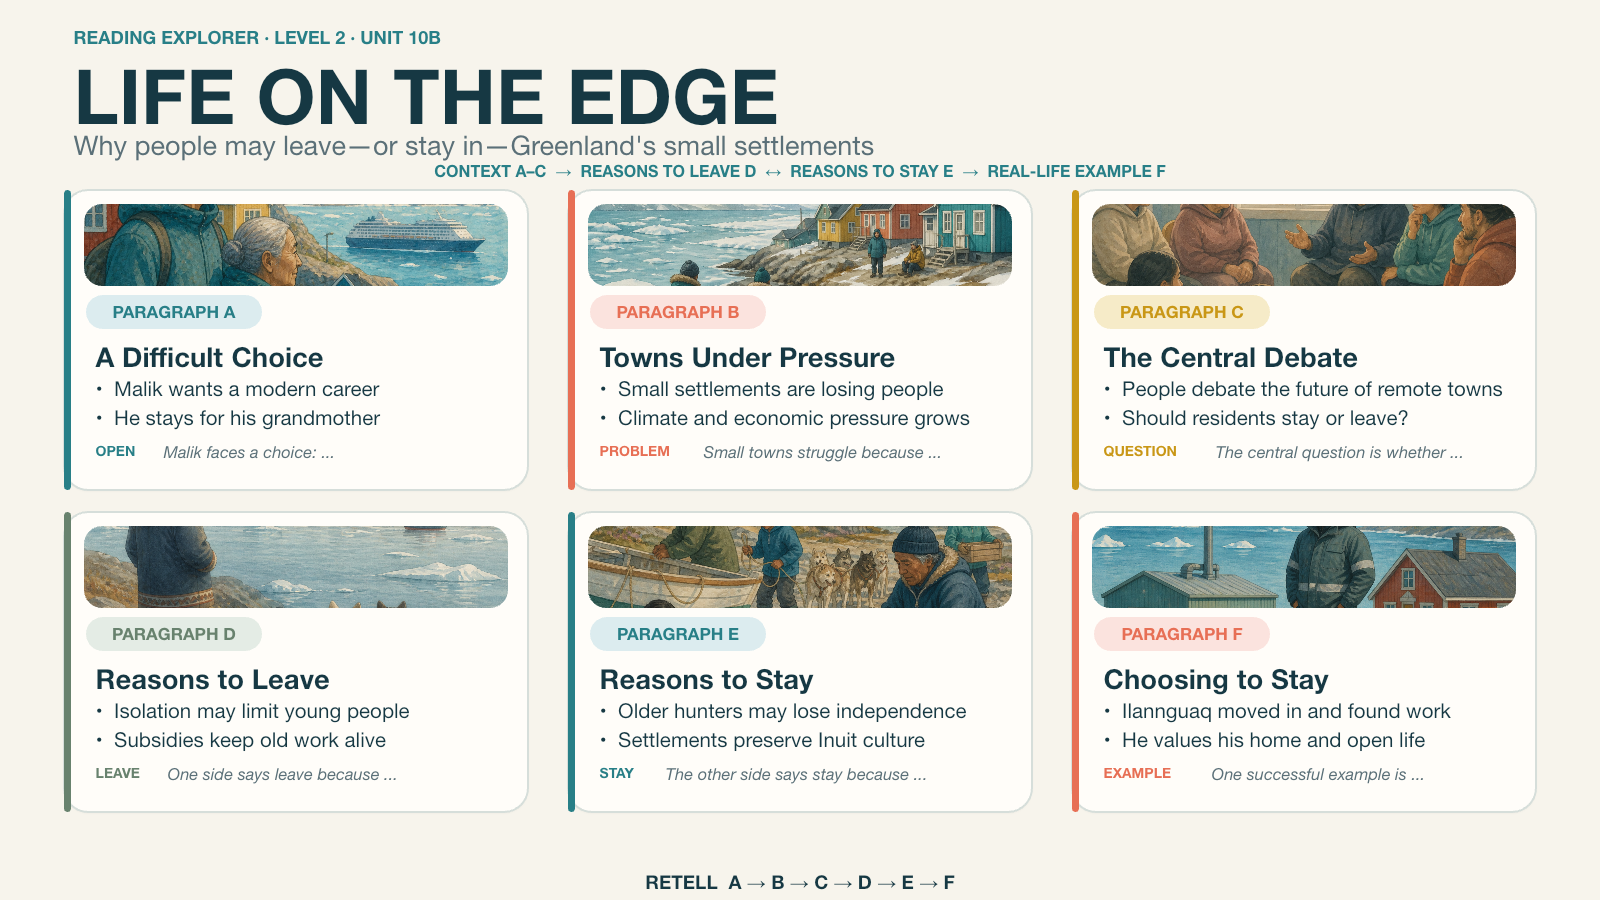The width and height of the screenshot is (1600, 900).
Task: Click the Paragraph A label pill
Action: coord(174,312)
